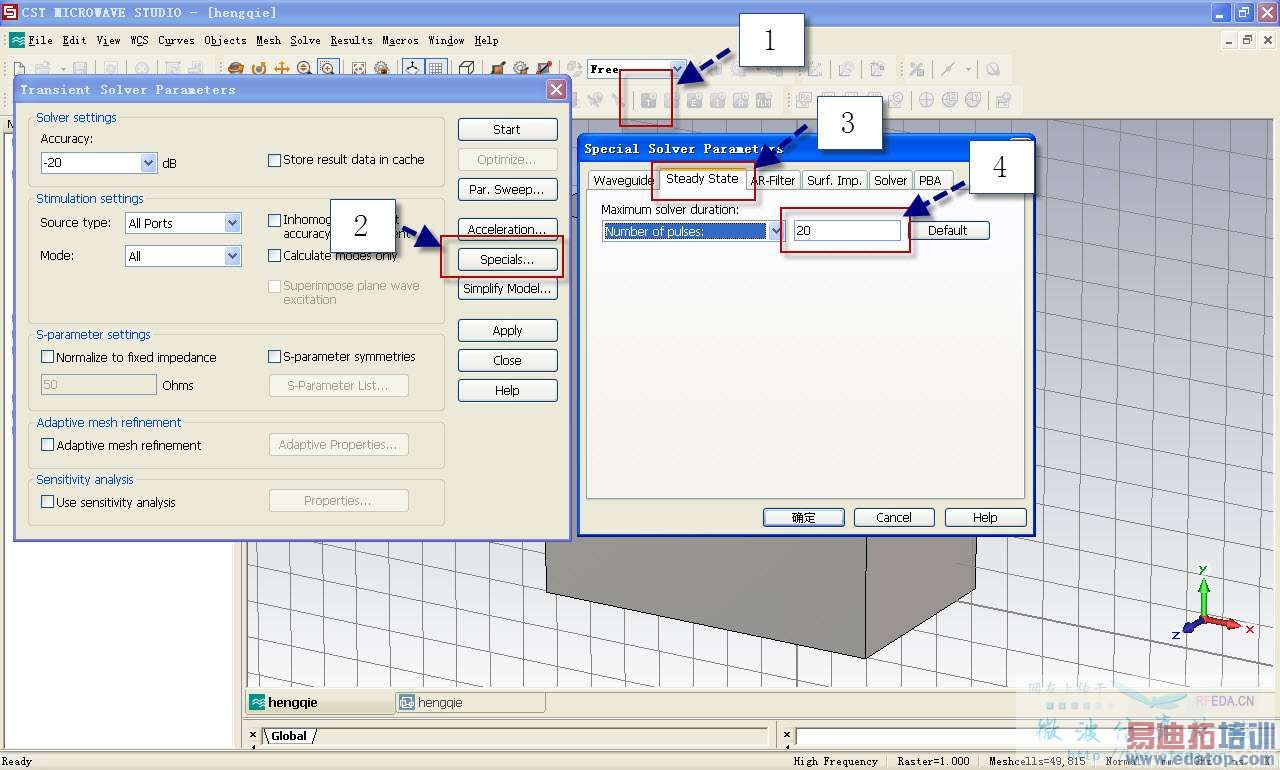
Task: Toggle the coordinate axes display icon
Action: [412, 69]
